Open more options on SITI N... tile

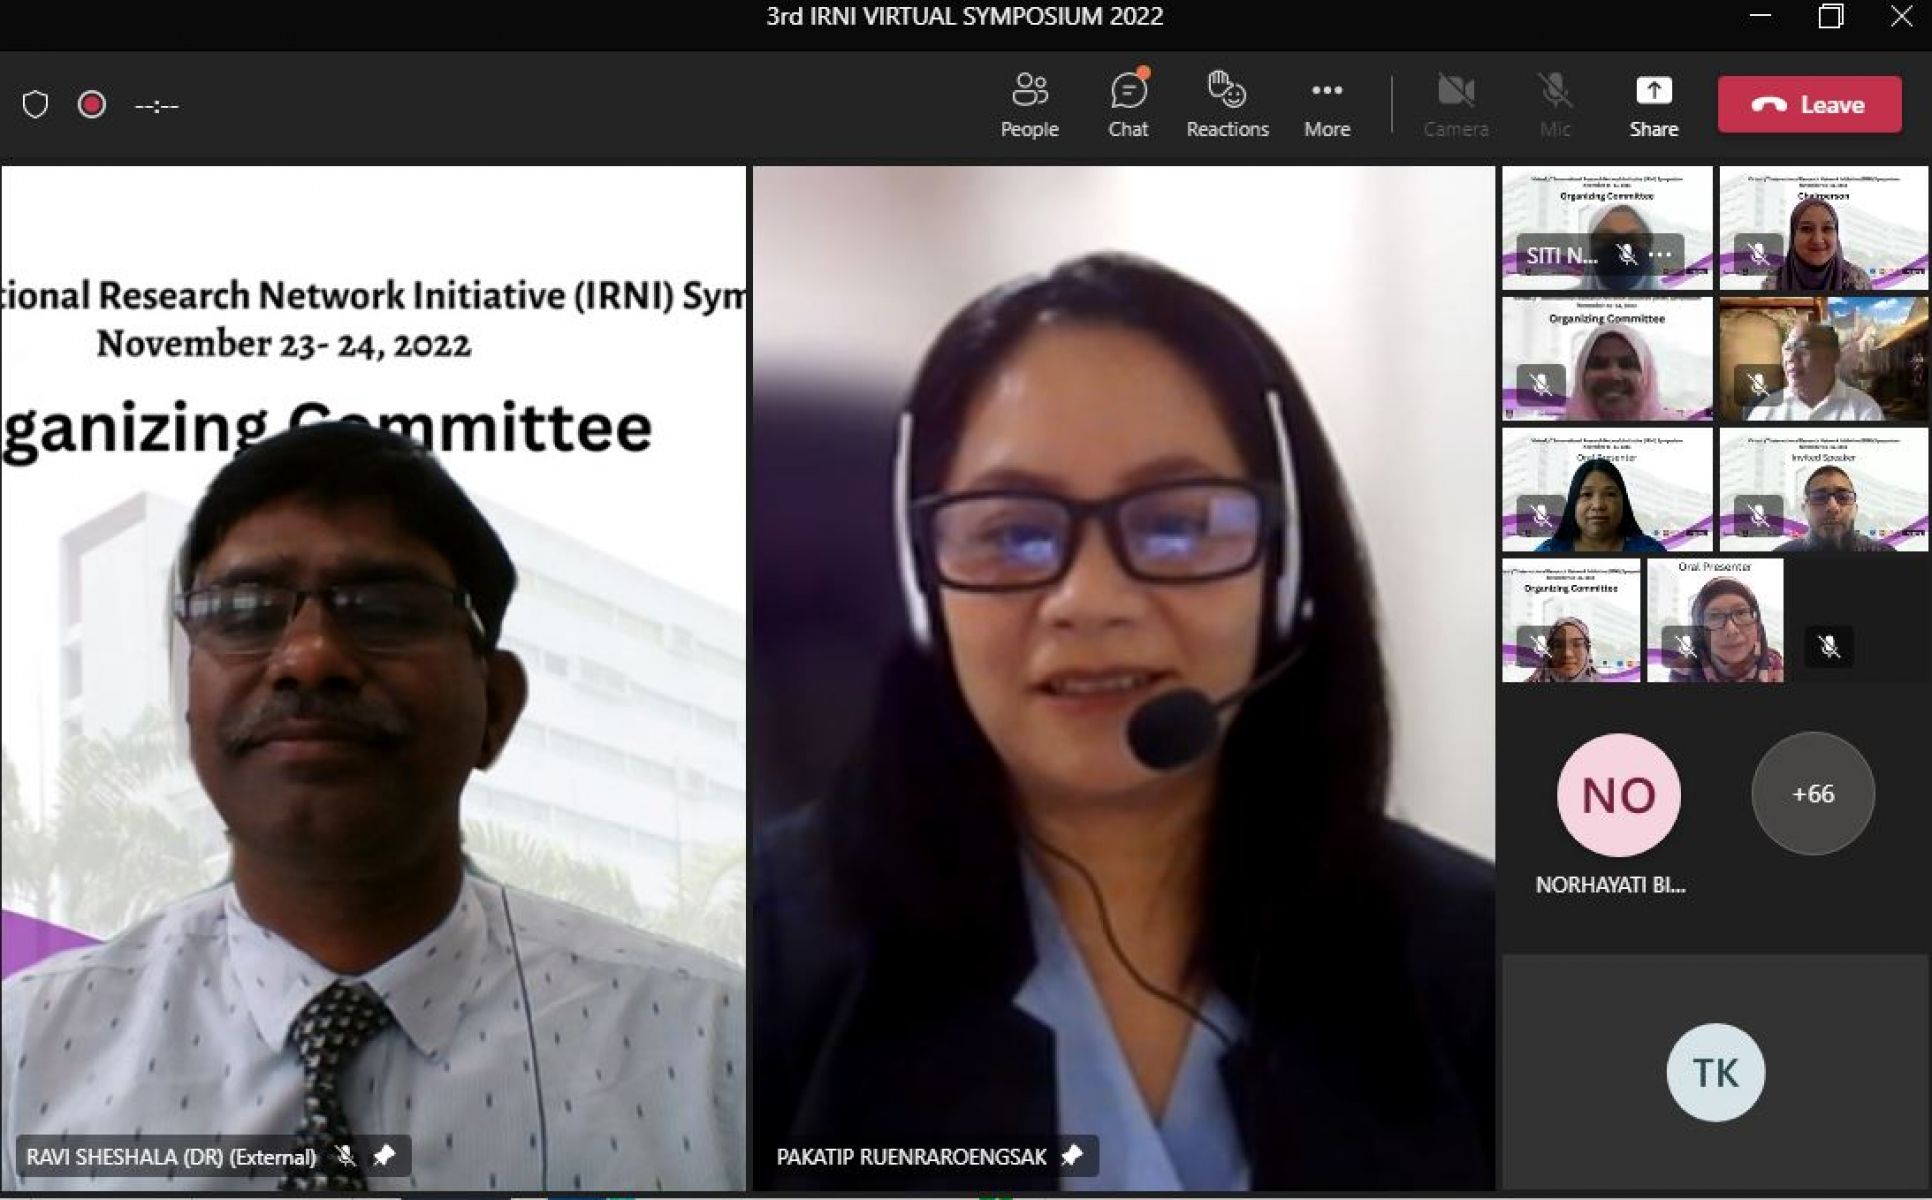[1661, 254]
